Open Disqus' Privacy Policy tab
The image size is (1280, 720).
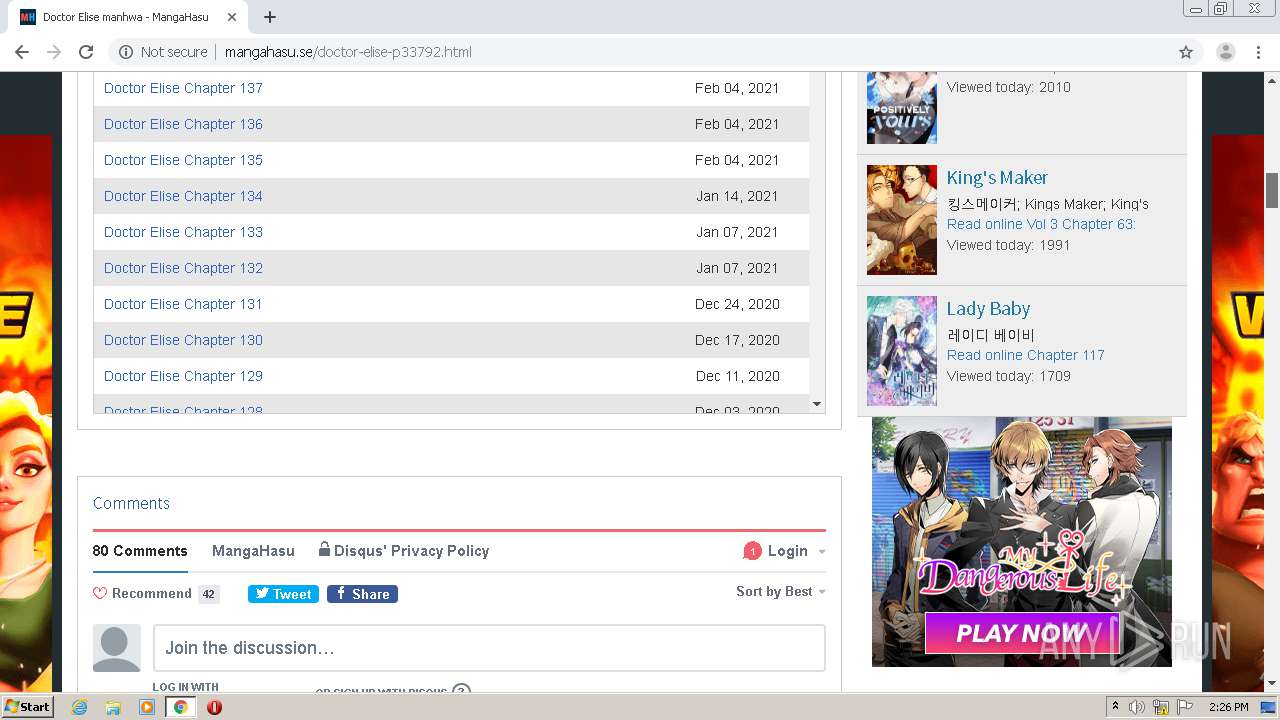pyautogui.click(x=404, y=551)
